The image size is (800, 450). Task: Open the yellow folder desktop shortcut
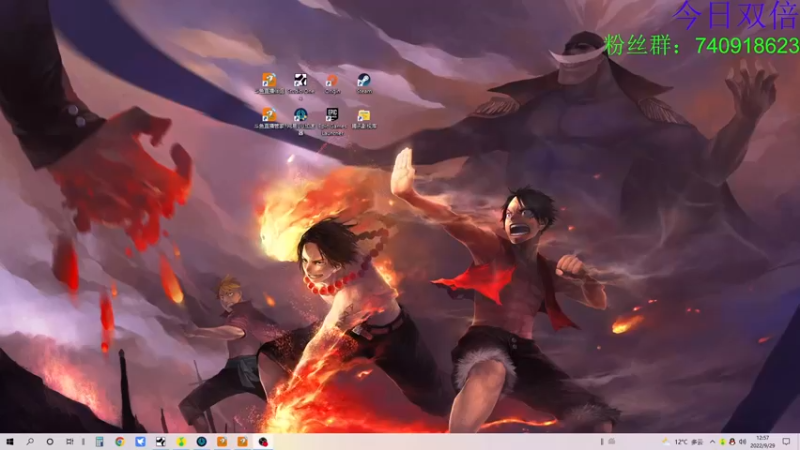(x=364, y=119)
